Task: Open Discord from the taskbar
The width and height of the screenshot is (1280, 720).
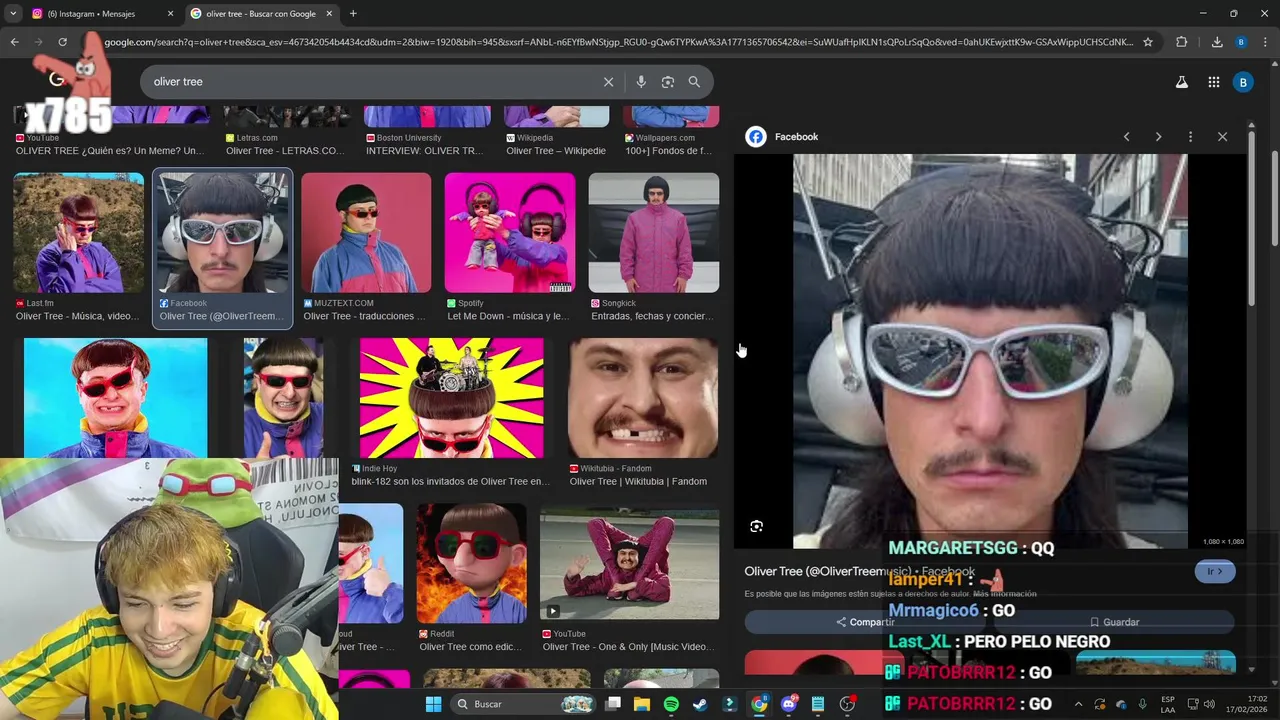Action: click(789, 704)
